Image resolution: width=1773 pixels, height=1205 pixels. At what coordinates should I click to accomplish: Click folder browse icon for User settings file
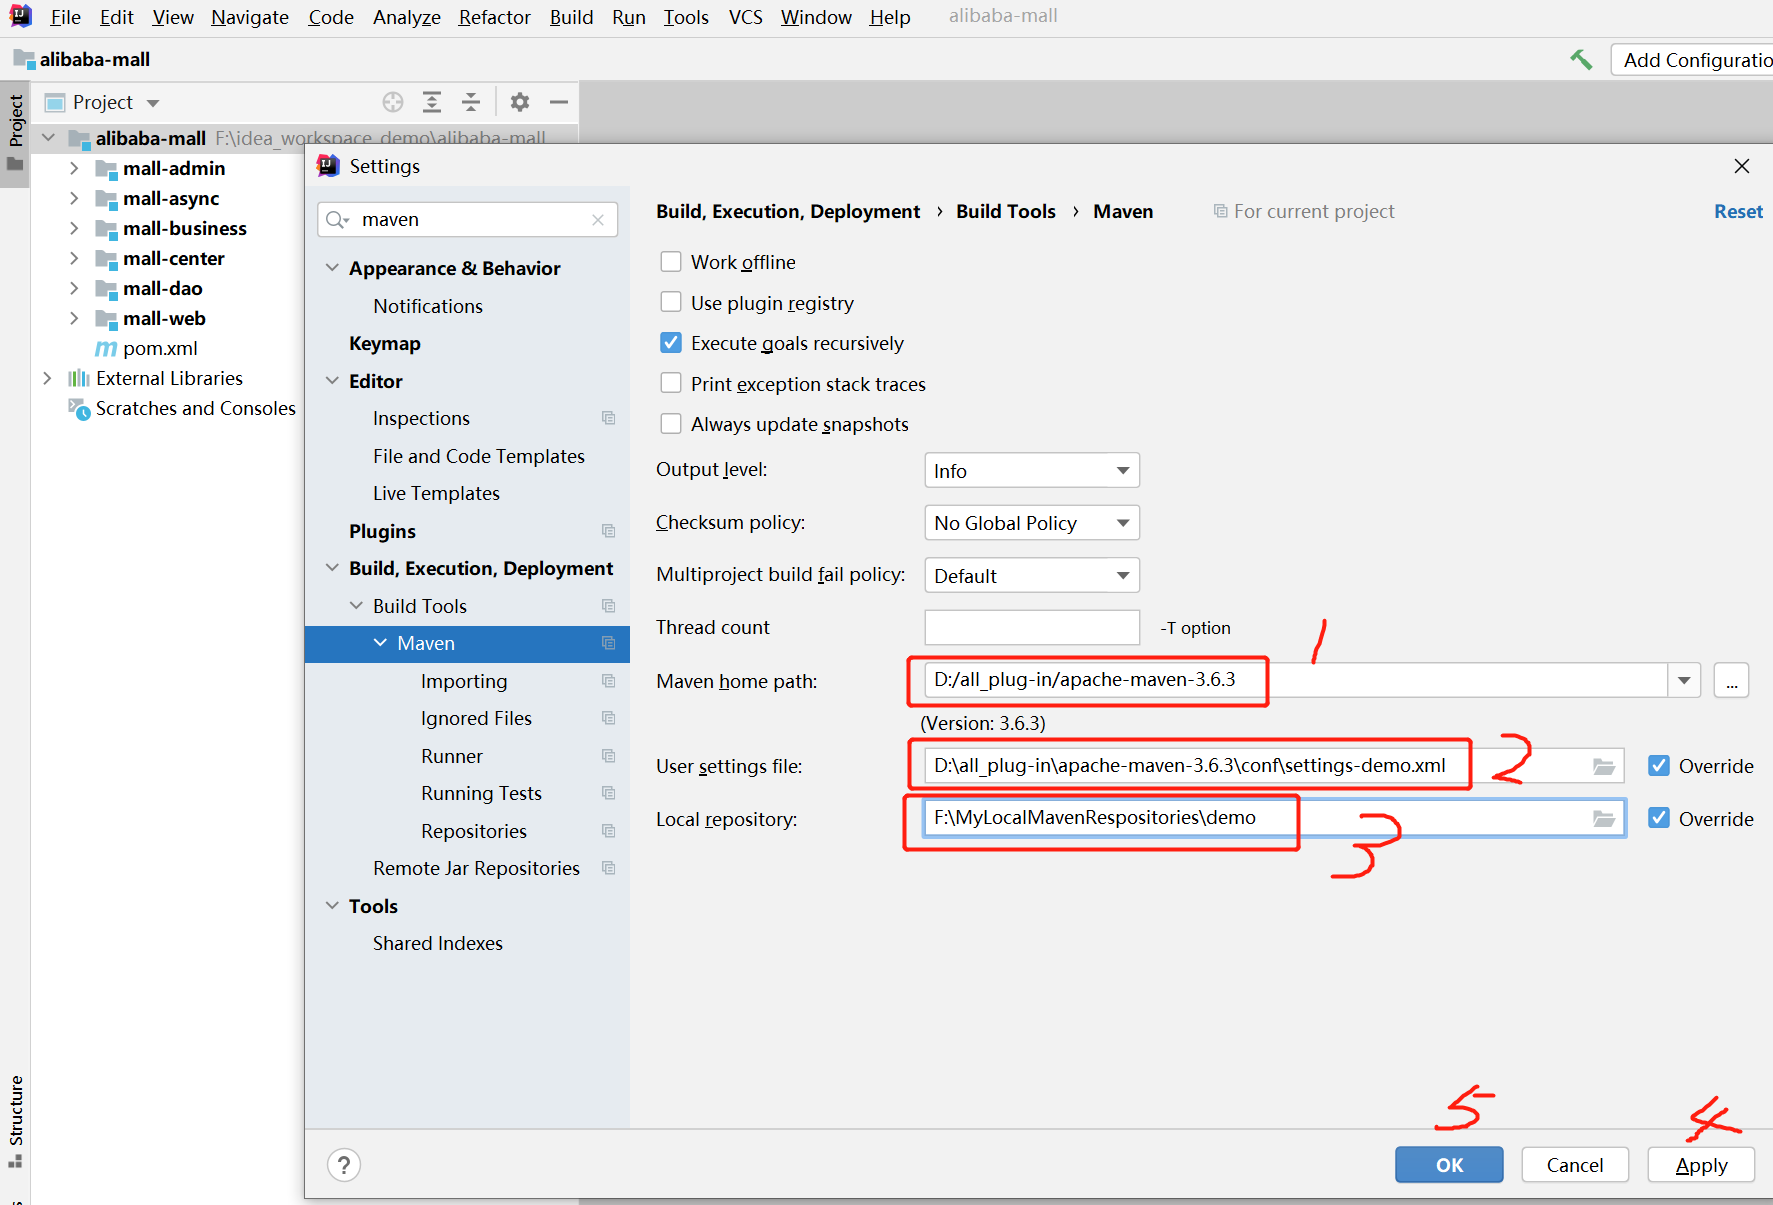(1604, 766)
